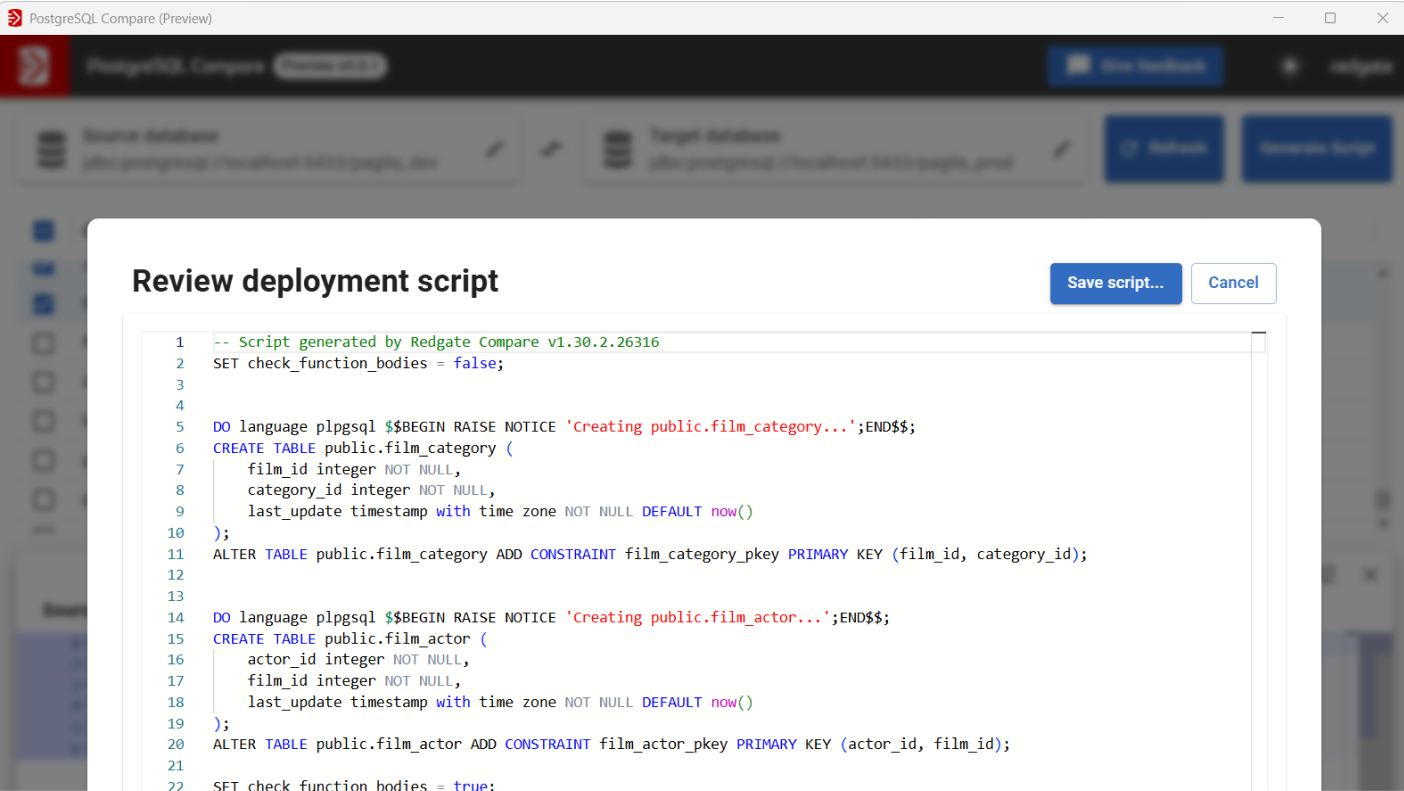Toggle the select-all checkbox above object list
The height and width of the screenshot is (791, 1404).
coord(44,231)
